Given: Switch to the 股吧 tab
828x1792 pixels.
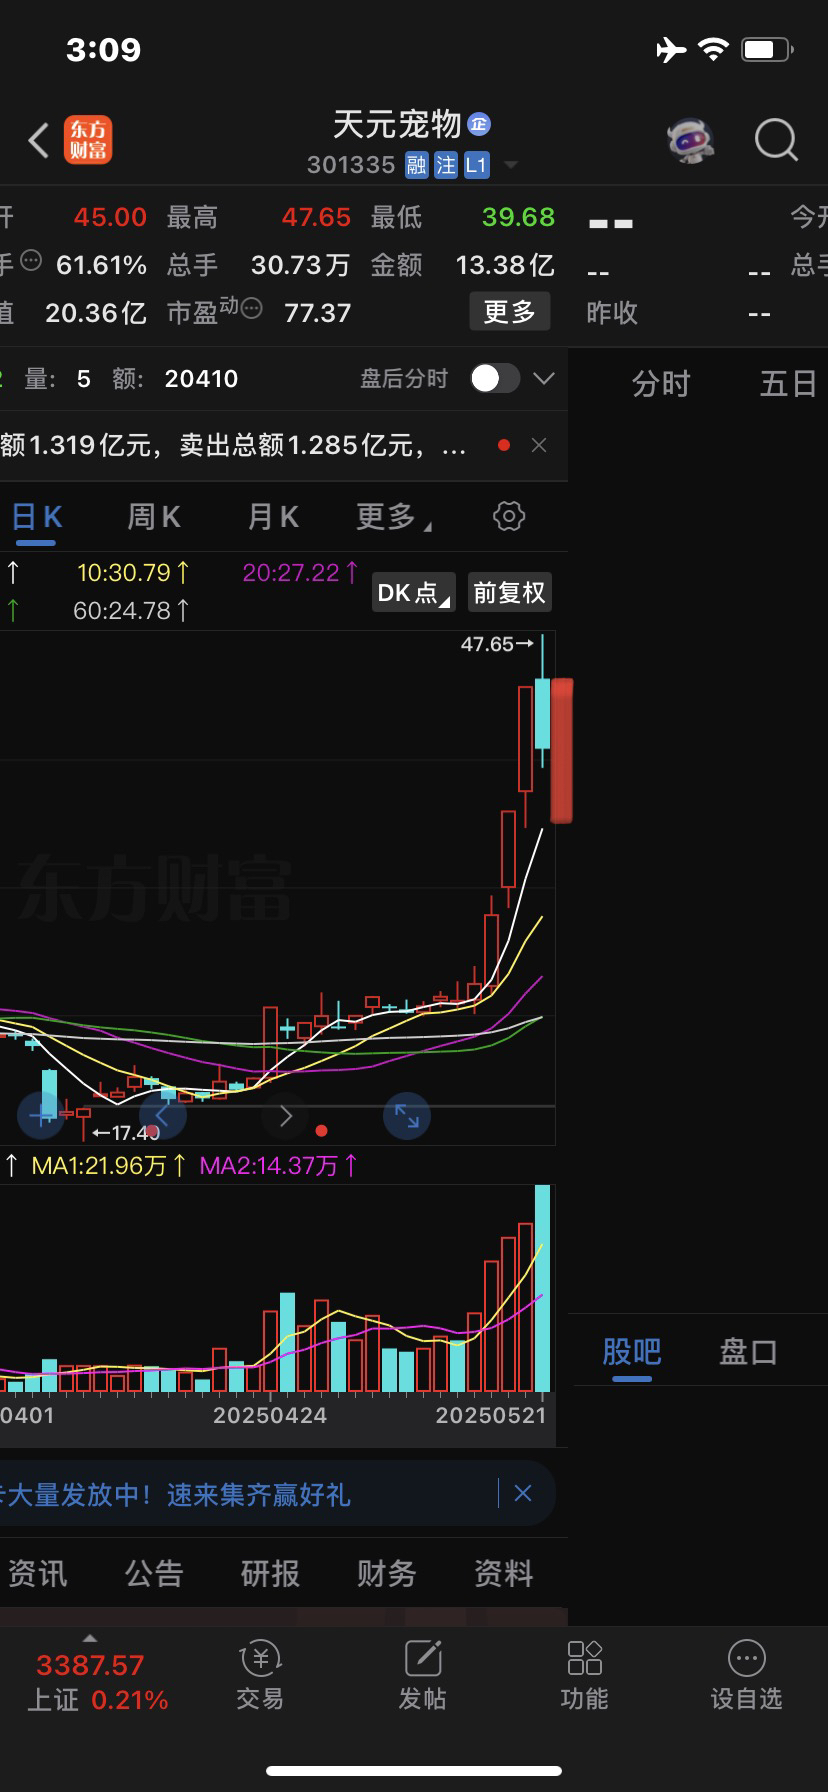Looking at the screenshot, I should [x=632, y=1352].
